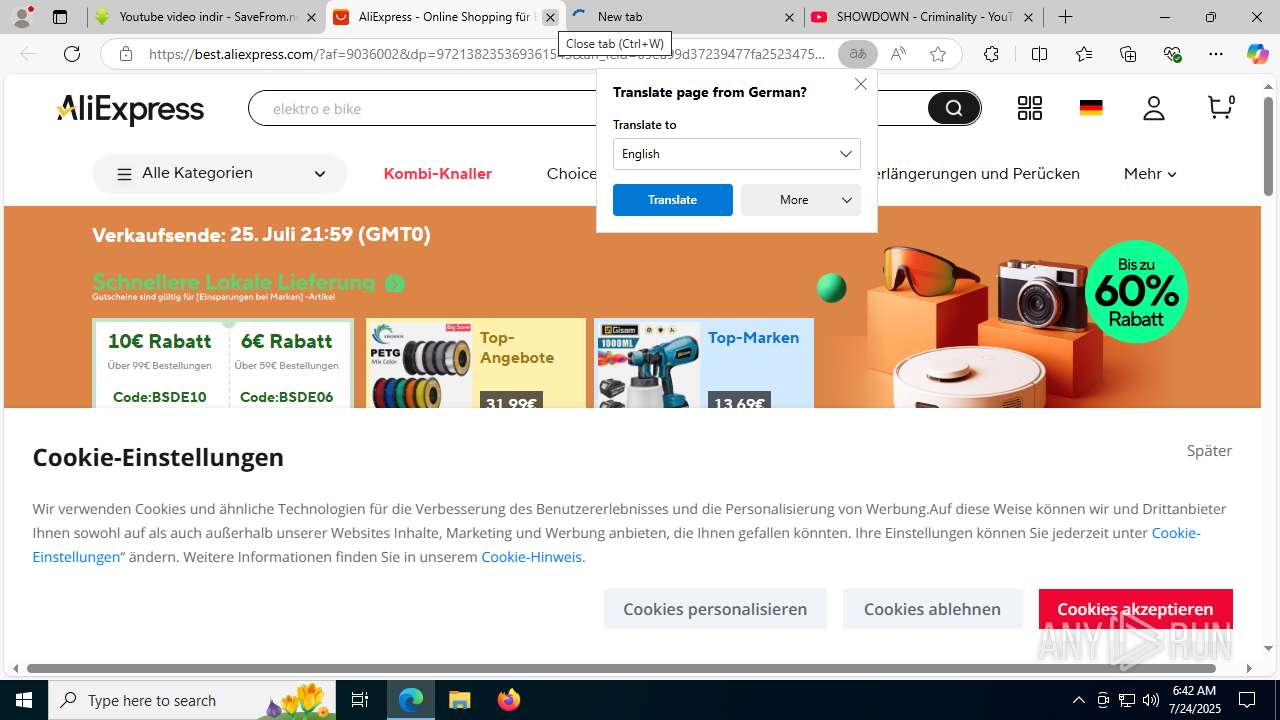
Task: Click the 10€ Rabatt coupon
Action: [160, 367]
